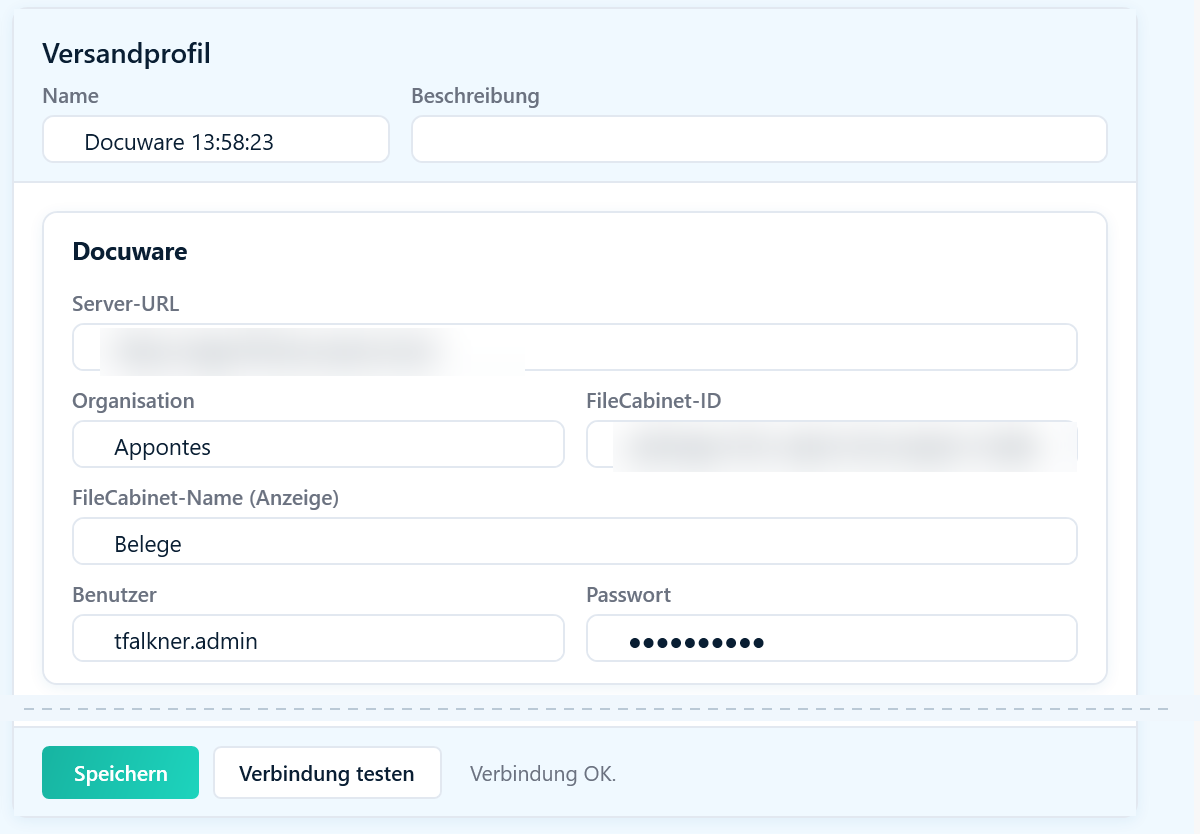Click the Versandprofil heading

[126, 53]
